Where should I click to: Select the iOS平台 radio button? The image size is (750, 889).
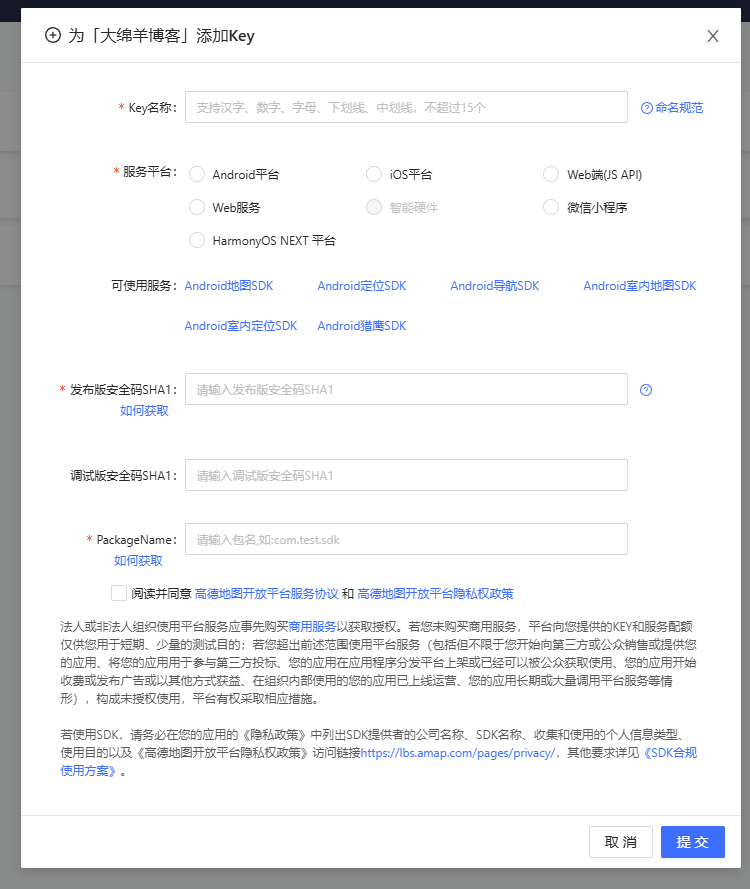[374, 174]
